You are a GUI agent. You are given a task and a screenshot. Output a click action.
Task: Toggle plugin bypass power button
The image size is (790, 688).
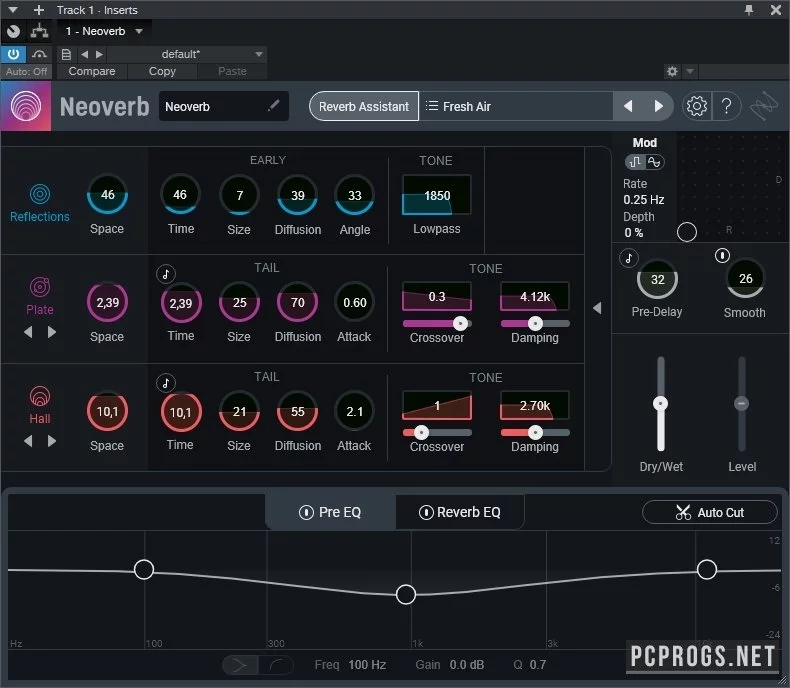[13, 54]
